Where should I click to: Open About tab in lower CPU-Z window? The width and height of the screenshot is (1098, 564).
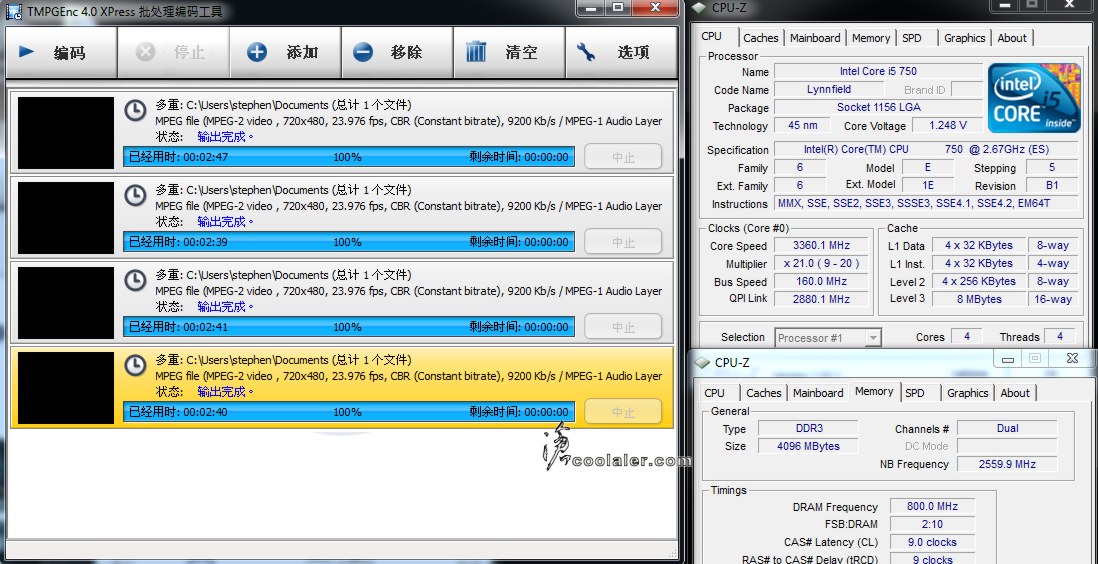tap(1015, 393)
